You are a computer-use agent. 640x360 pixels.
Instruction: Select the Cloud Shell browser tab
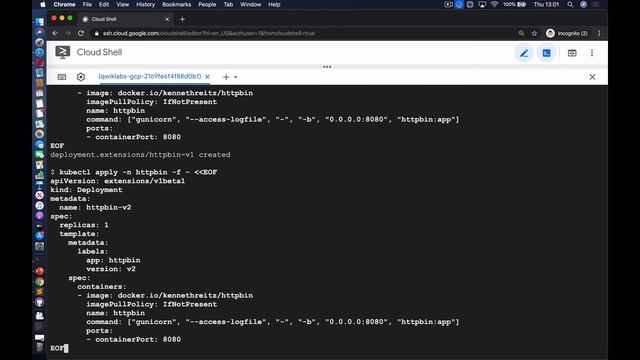tap(125, 19)
